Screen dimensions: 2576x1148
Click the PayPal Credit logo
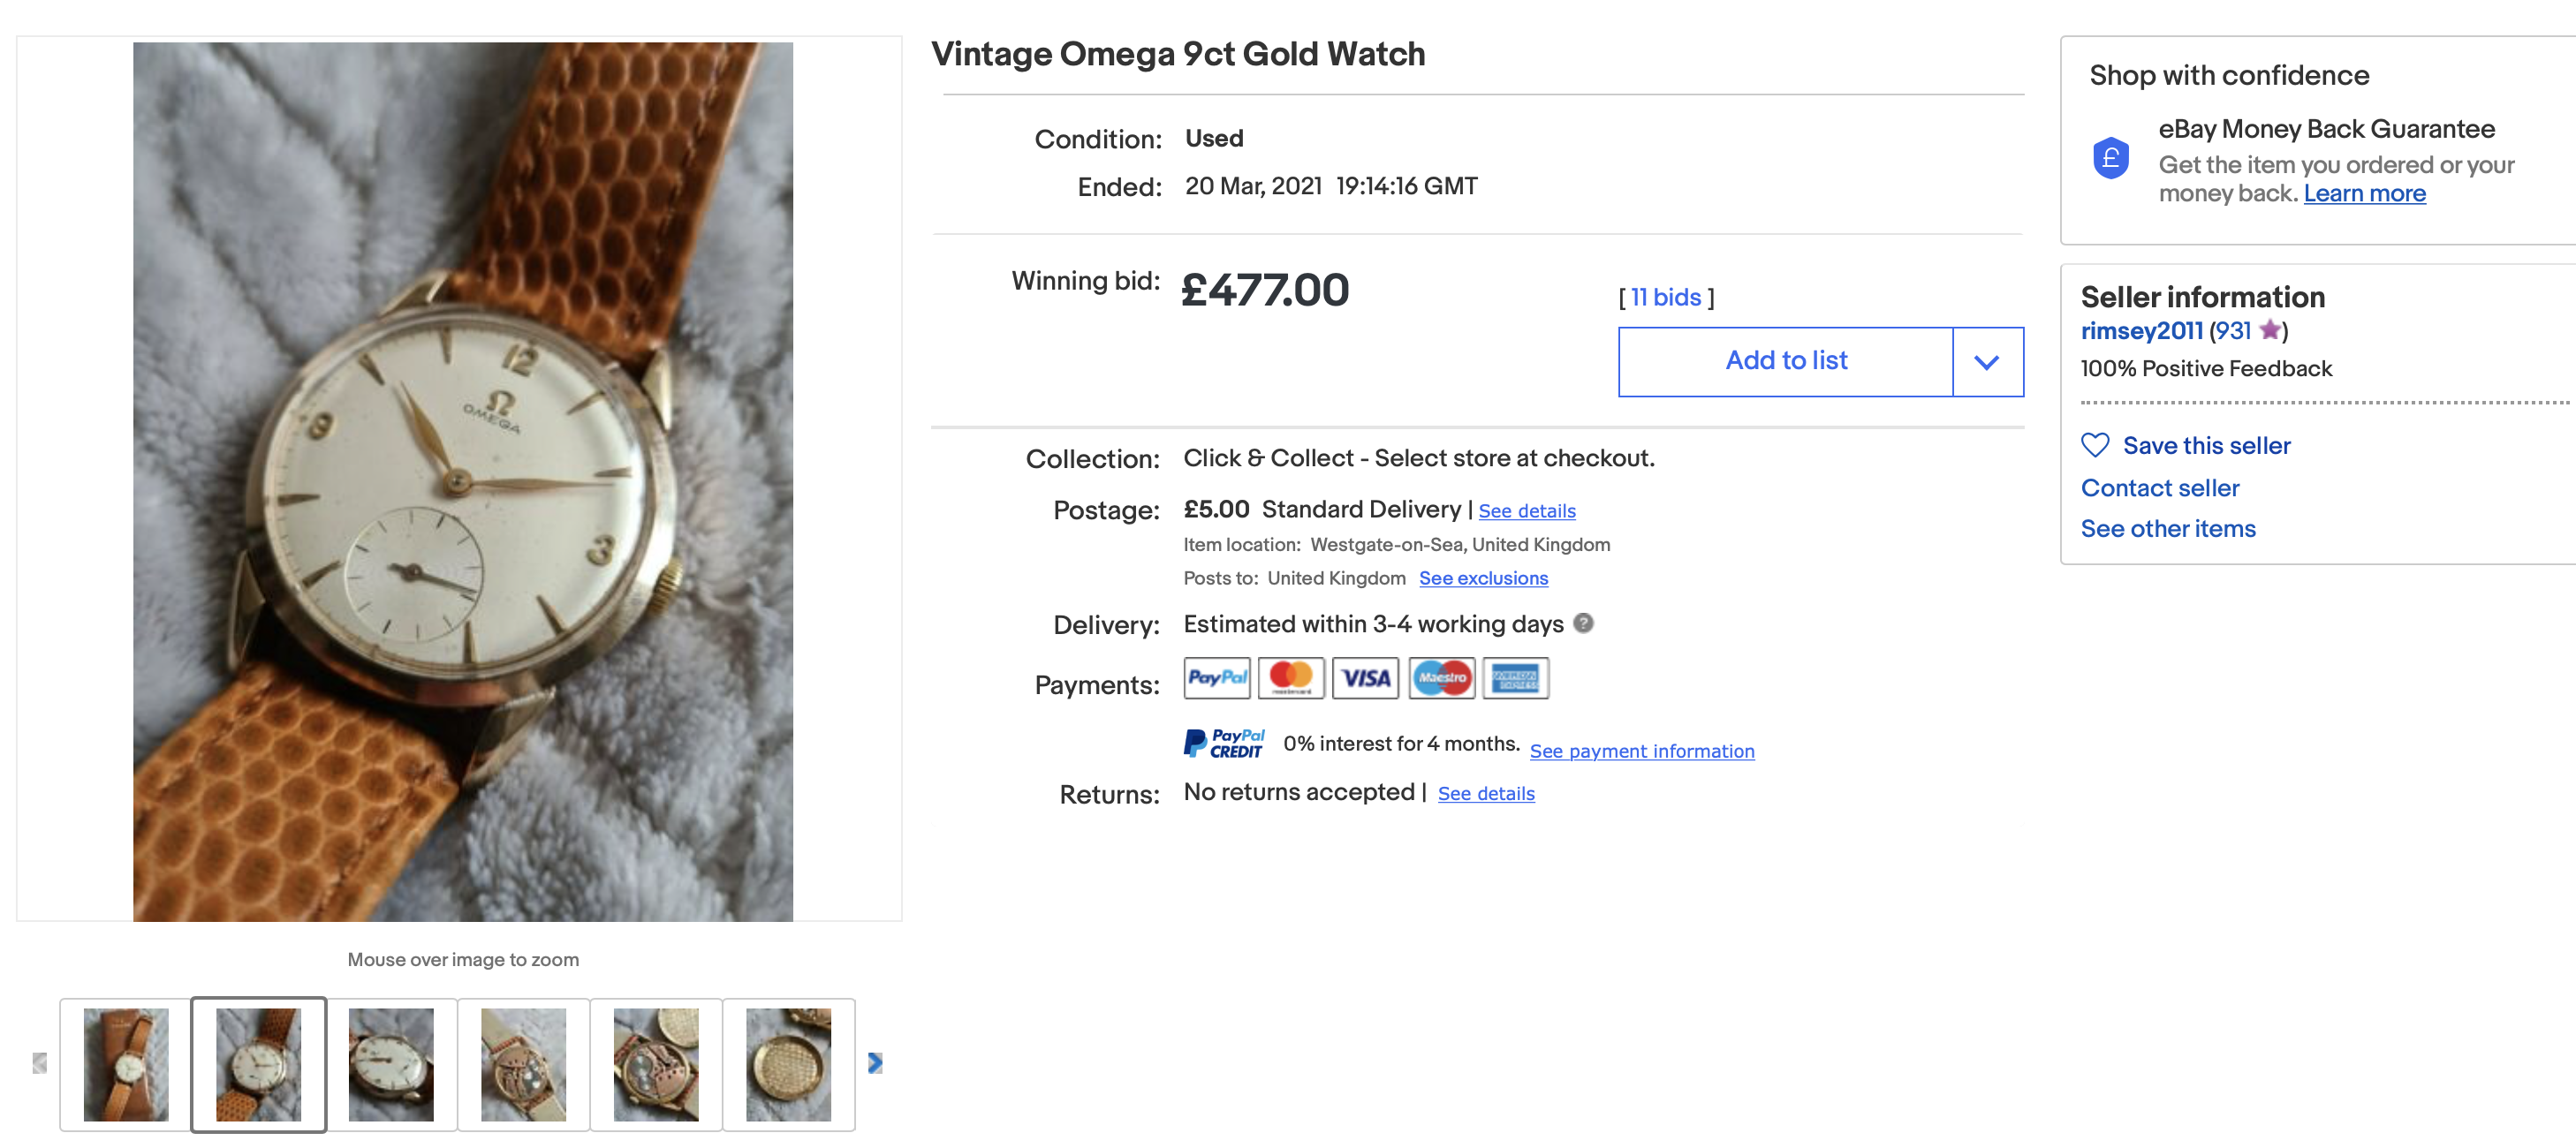[1224, 743]
